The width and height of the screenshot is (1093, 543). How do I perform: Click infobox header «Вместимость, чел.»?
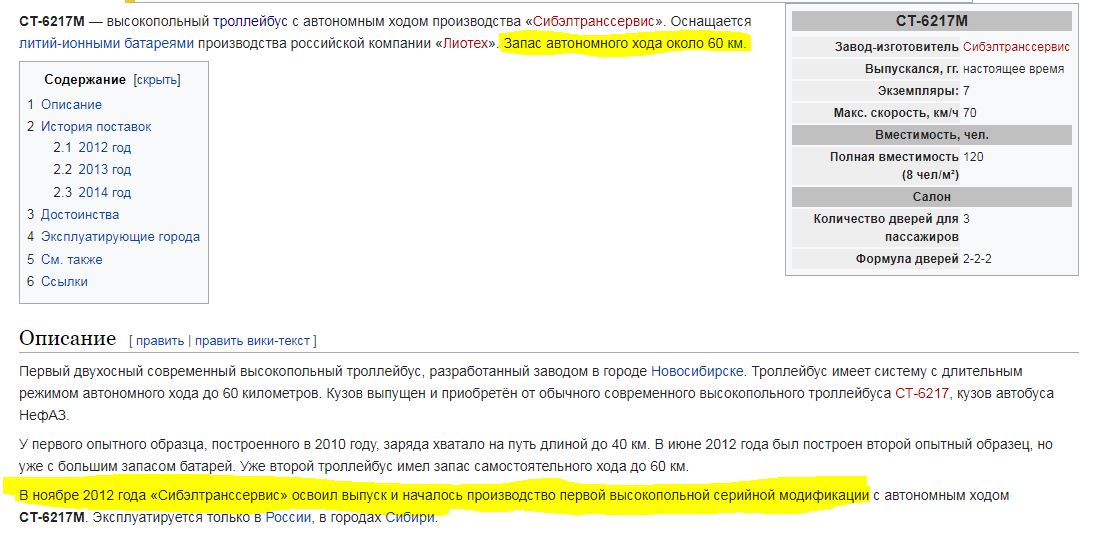coord(932,135)
